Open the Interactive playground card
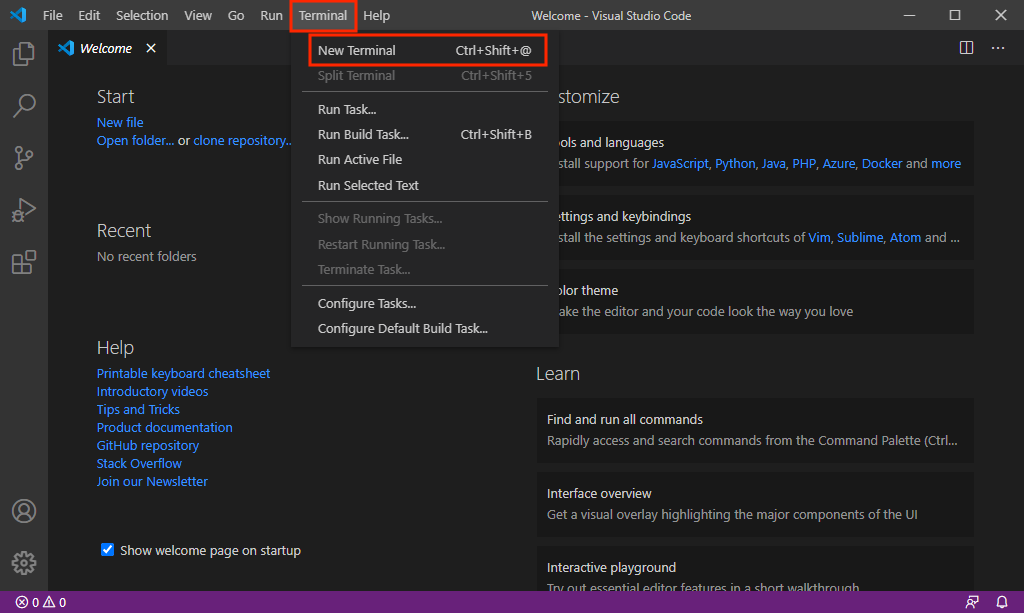The height and width of the screenshot is (613, 1024). 755,569
